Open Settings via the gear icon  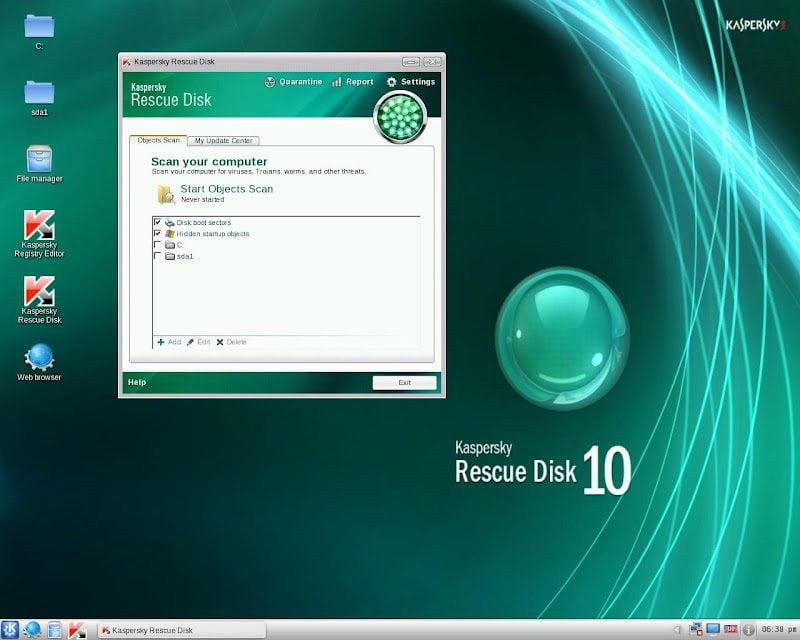click(391, 82)
